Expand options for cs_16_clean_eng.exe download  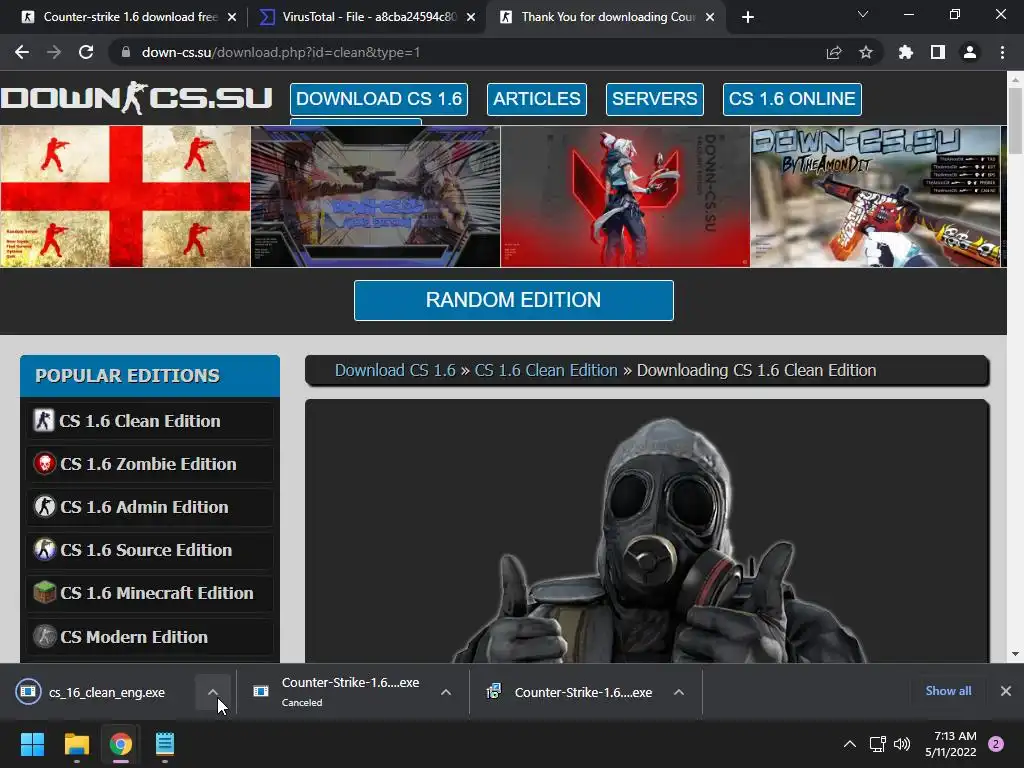tap(213, 692)
